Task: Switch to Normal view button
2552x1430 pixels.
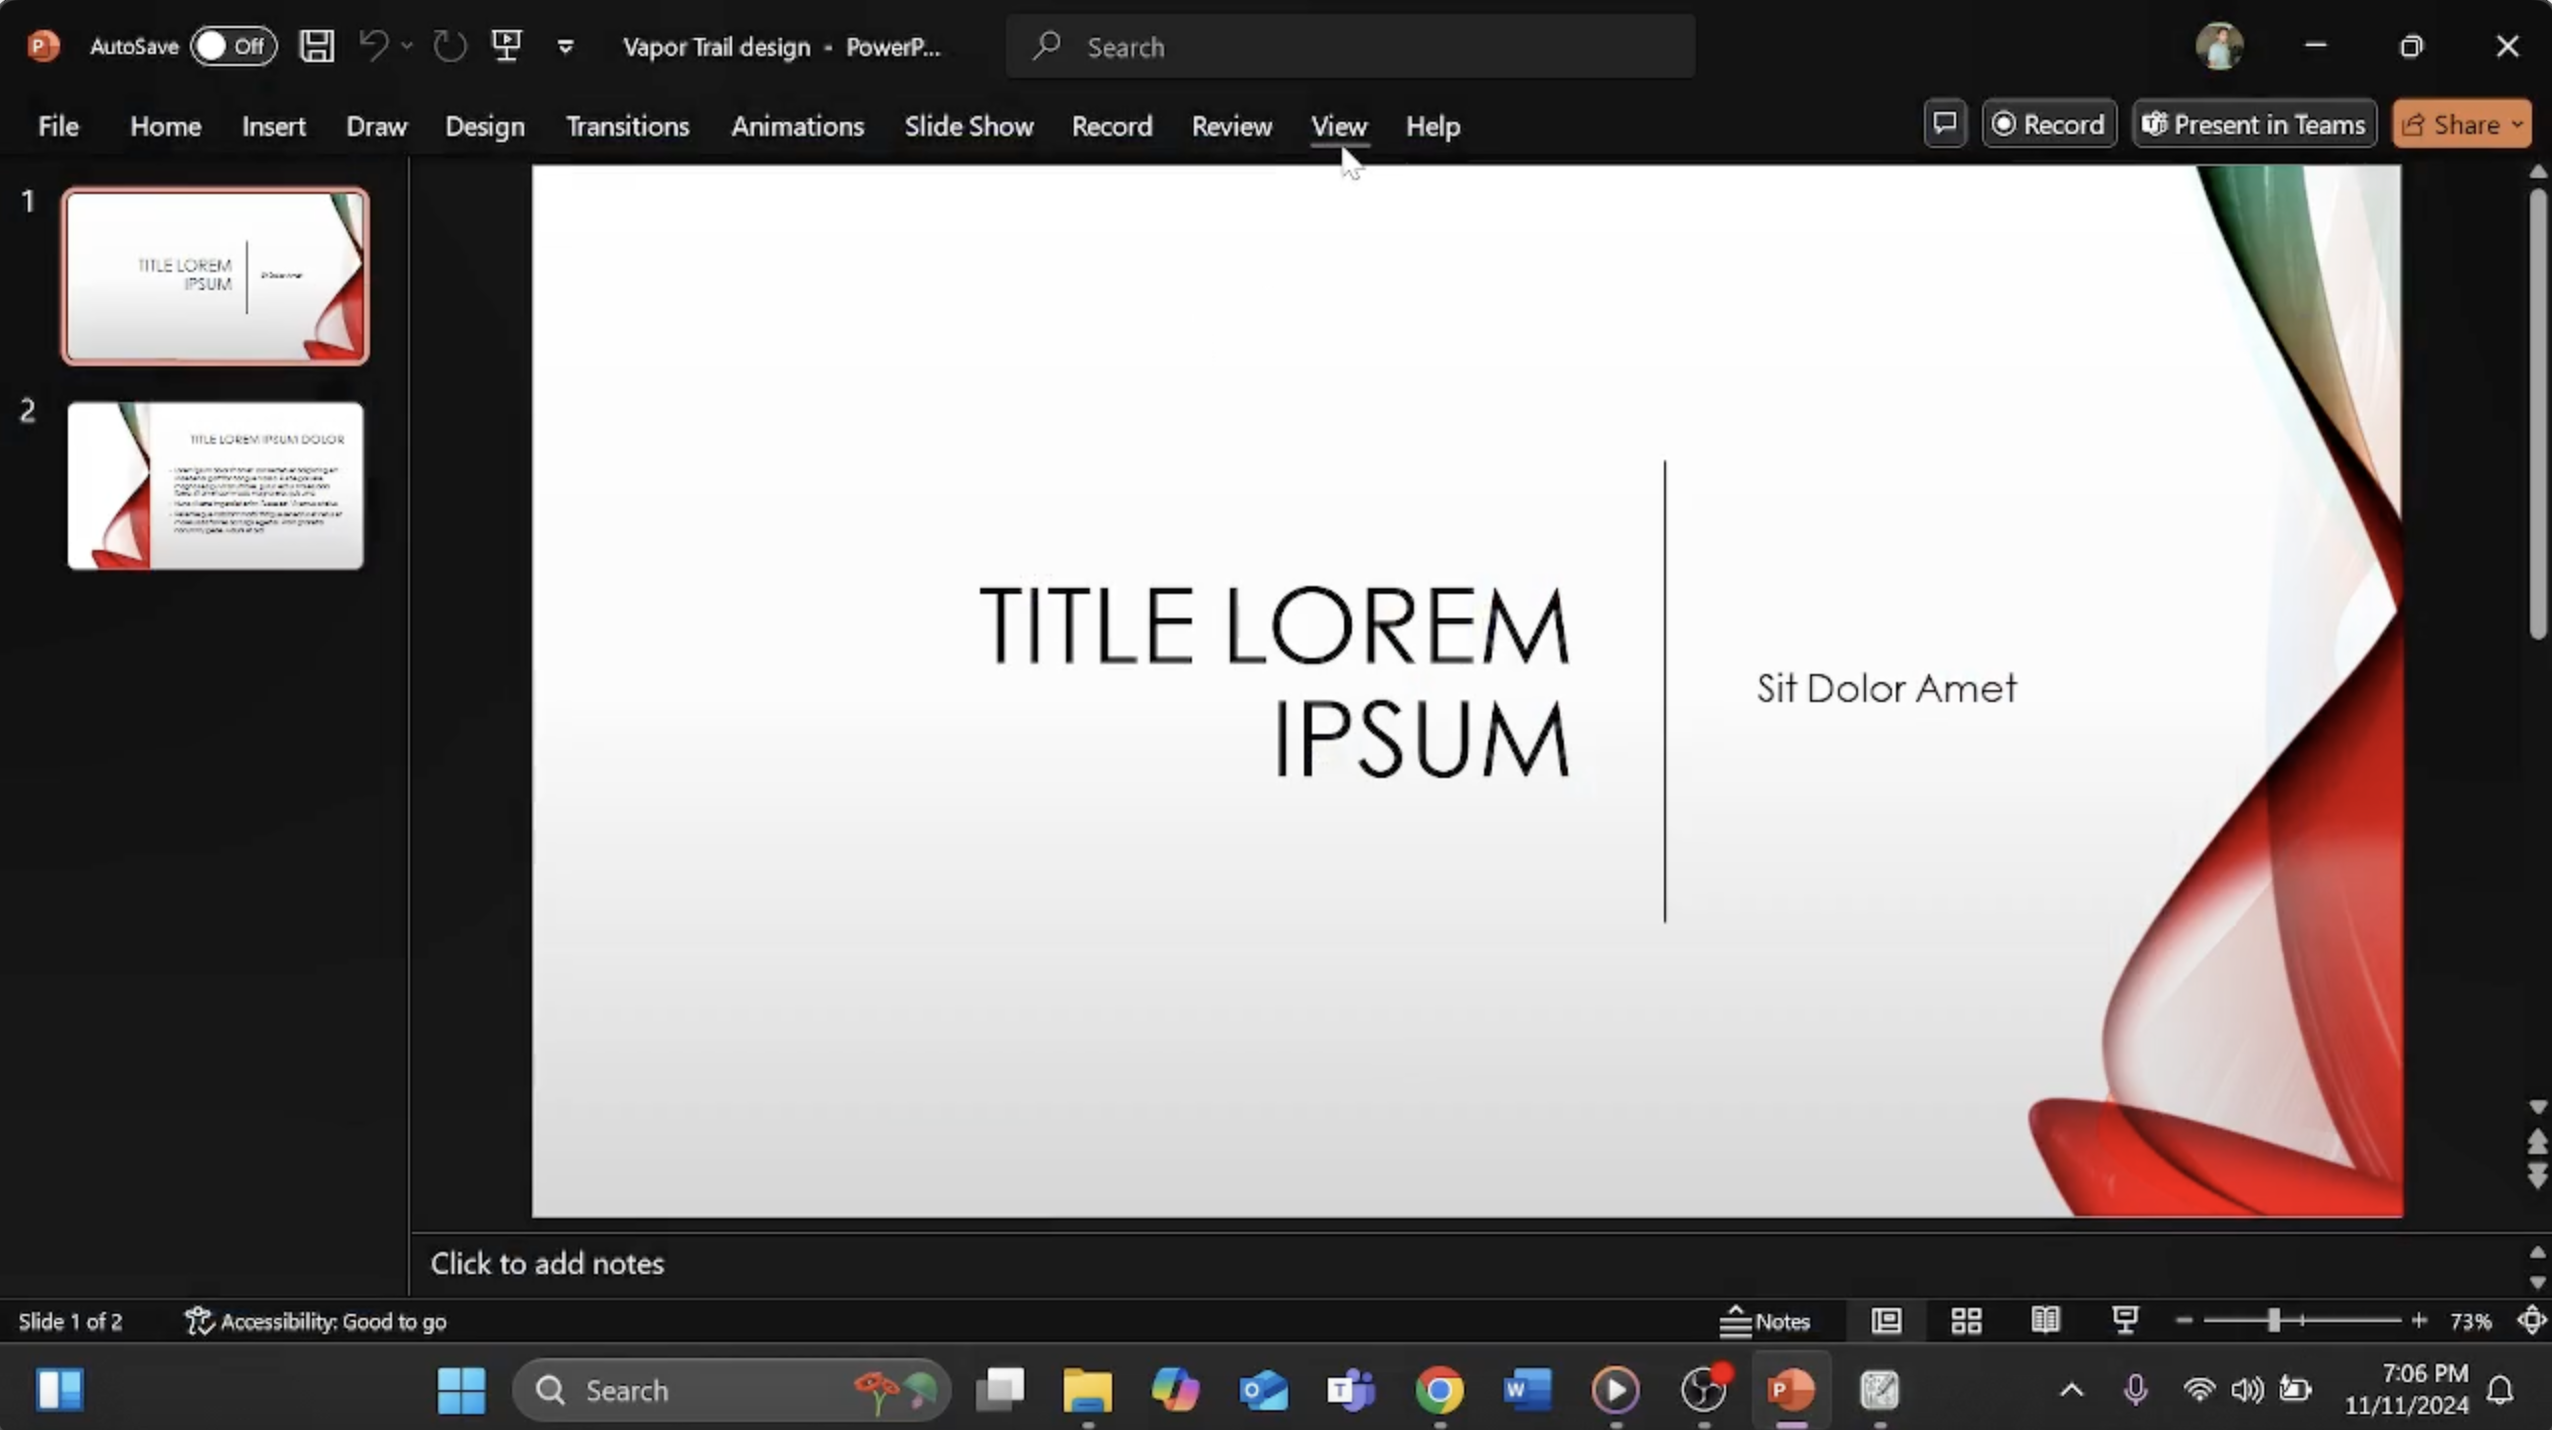Action: tap(1887, 1321)
